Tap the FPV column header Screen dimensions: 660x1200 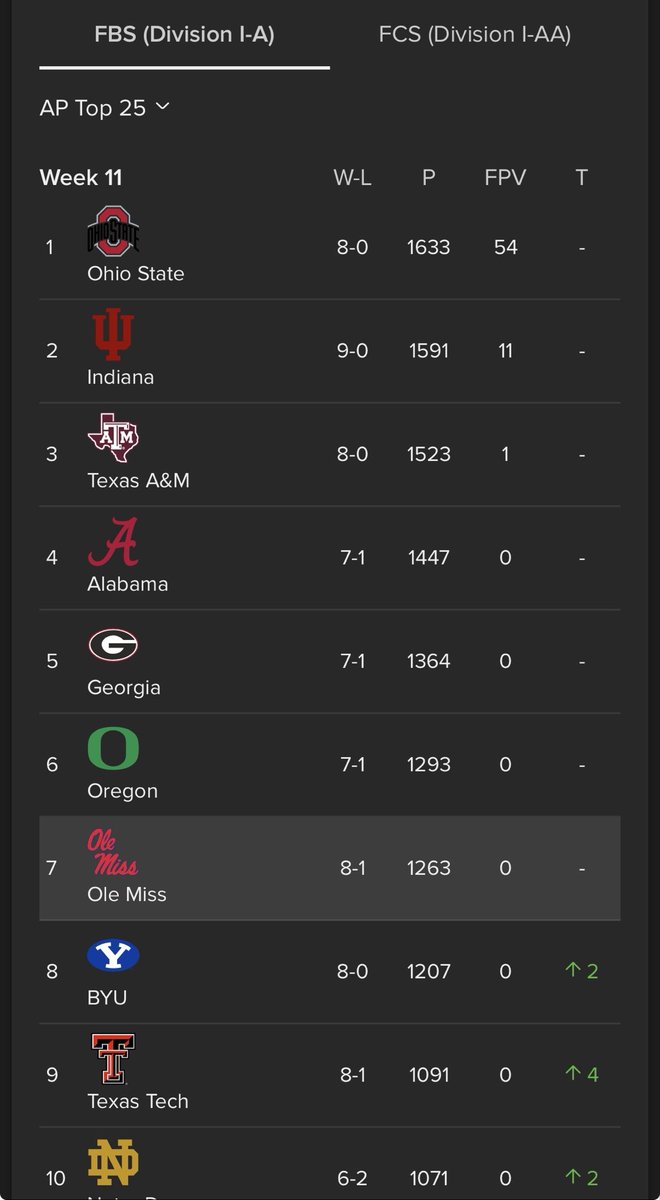(x=505, y=178)
